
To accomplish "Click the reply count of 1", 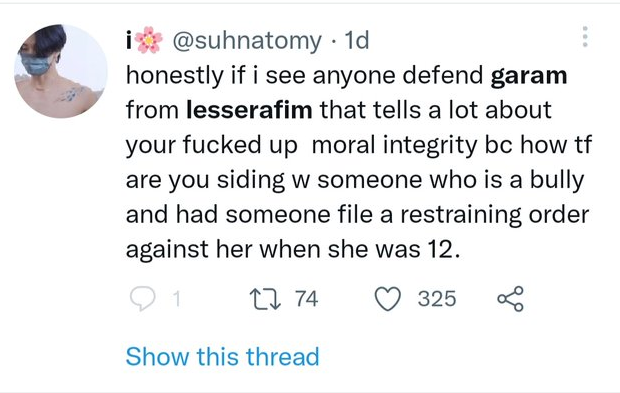I will (177, 299).
